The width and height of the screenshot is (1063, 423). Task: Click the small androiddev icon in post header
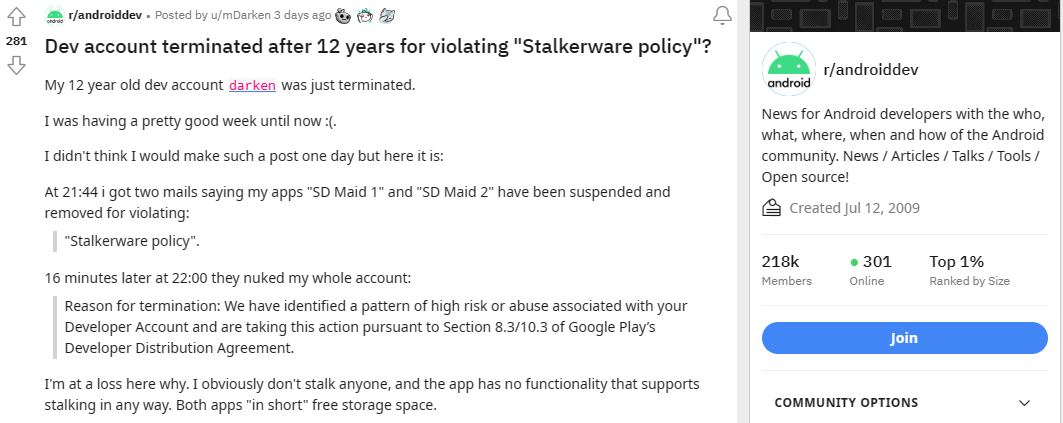[55, 16]
